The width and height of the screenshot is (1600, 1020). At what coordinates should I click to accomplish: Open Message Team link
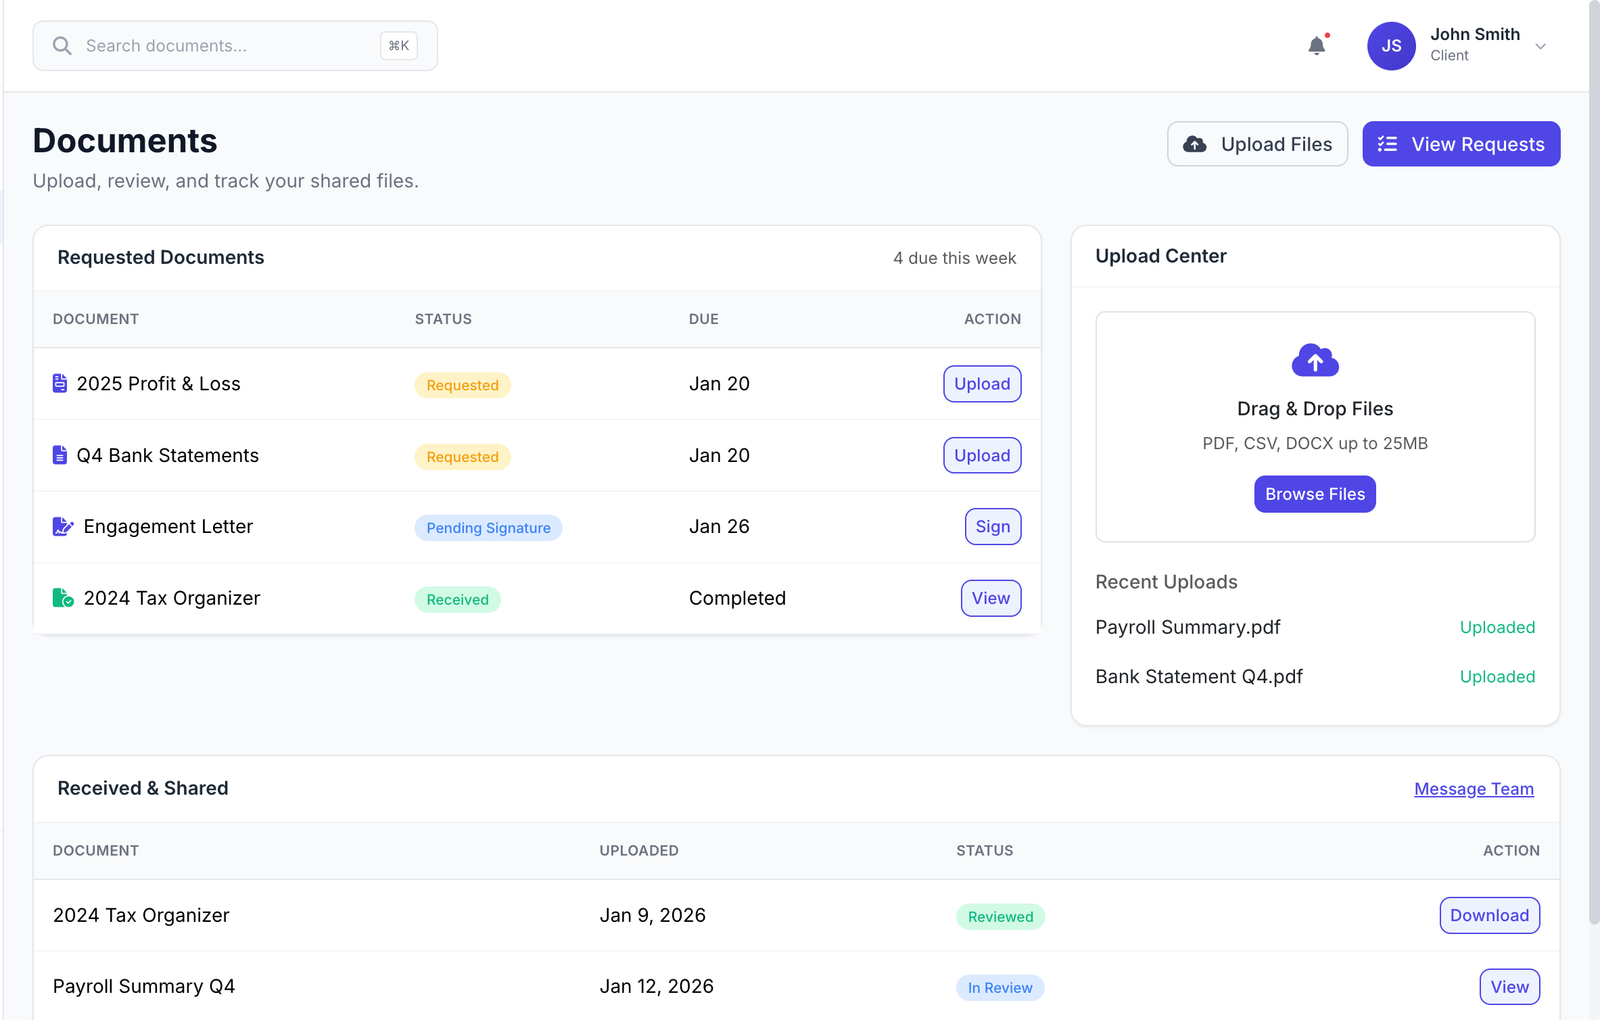(1473, 789)
